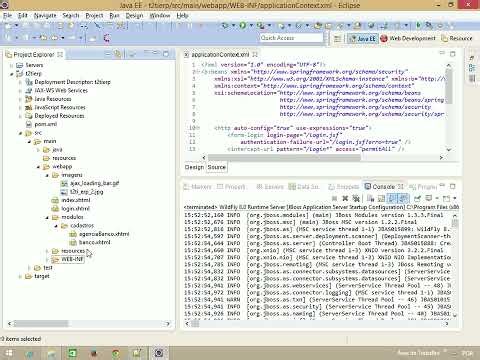The image size is (480, 360).
Task: Expand the java folder
Action: point(38,150)
